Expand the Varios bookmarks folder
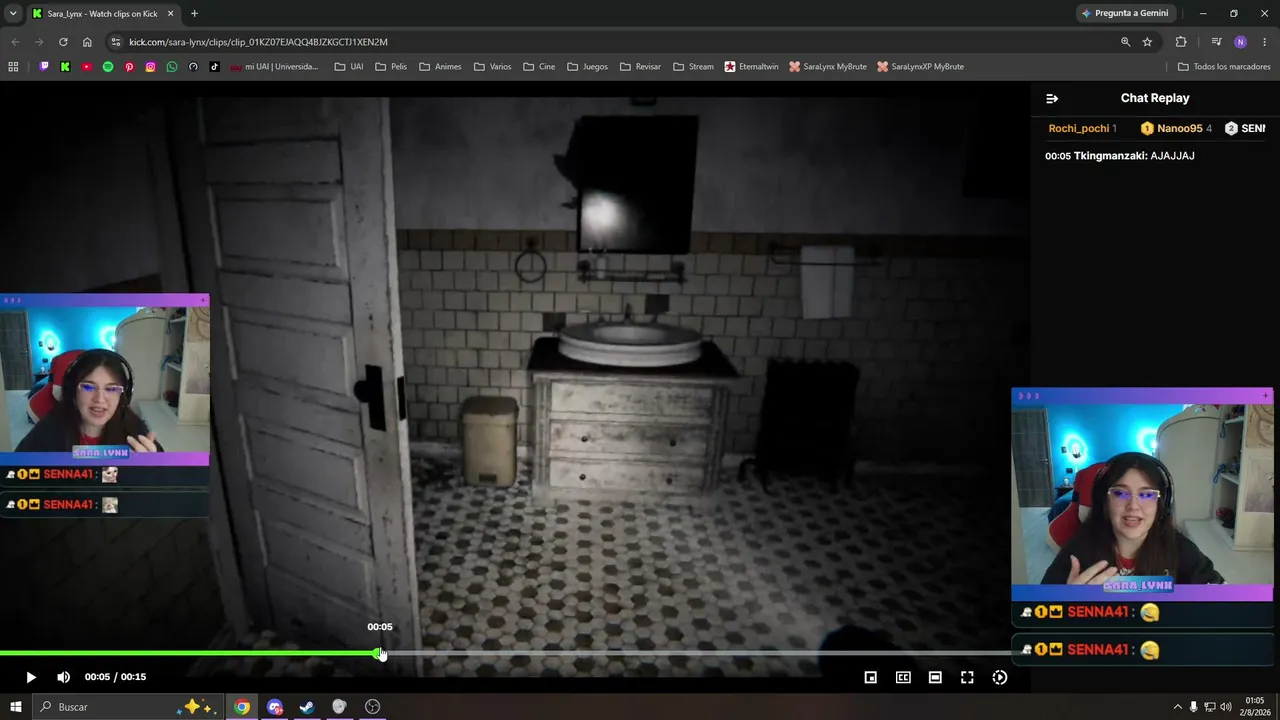Image resolution: width=1280 pixels, height=720 pixels. [x=492, y=67]
